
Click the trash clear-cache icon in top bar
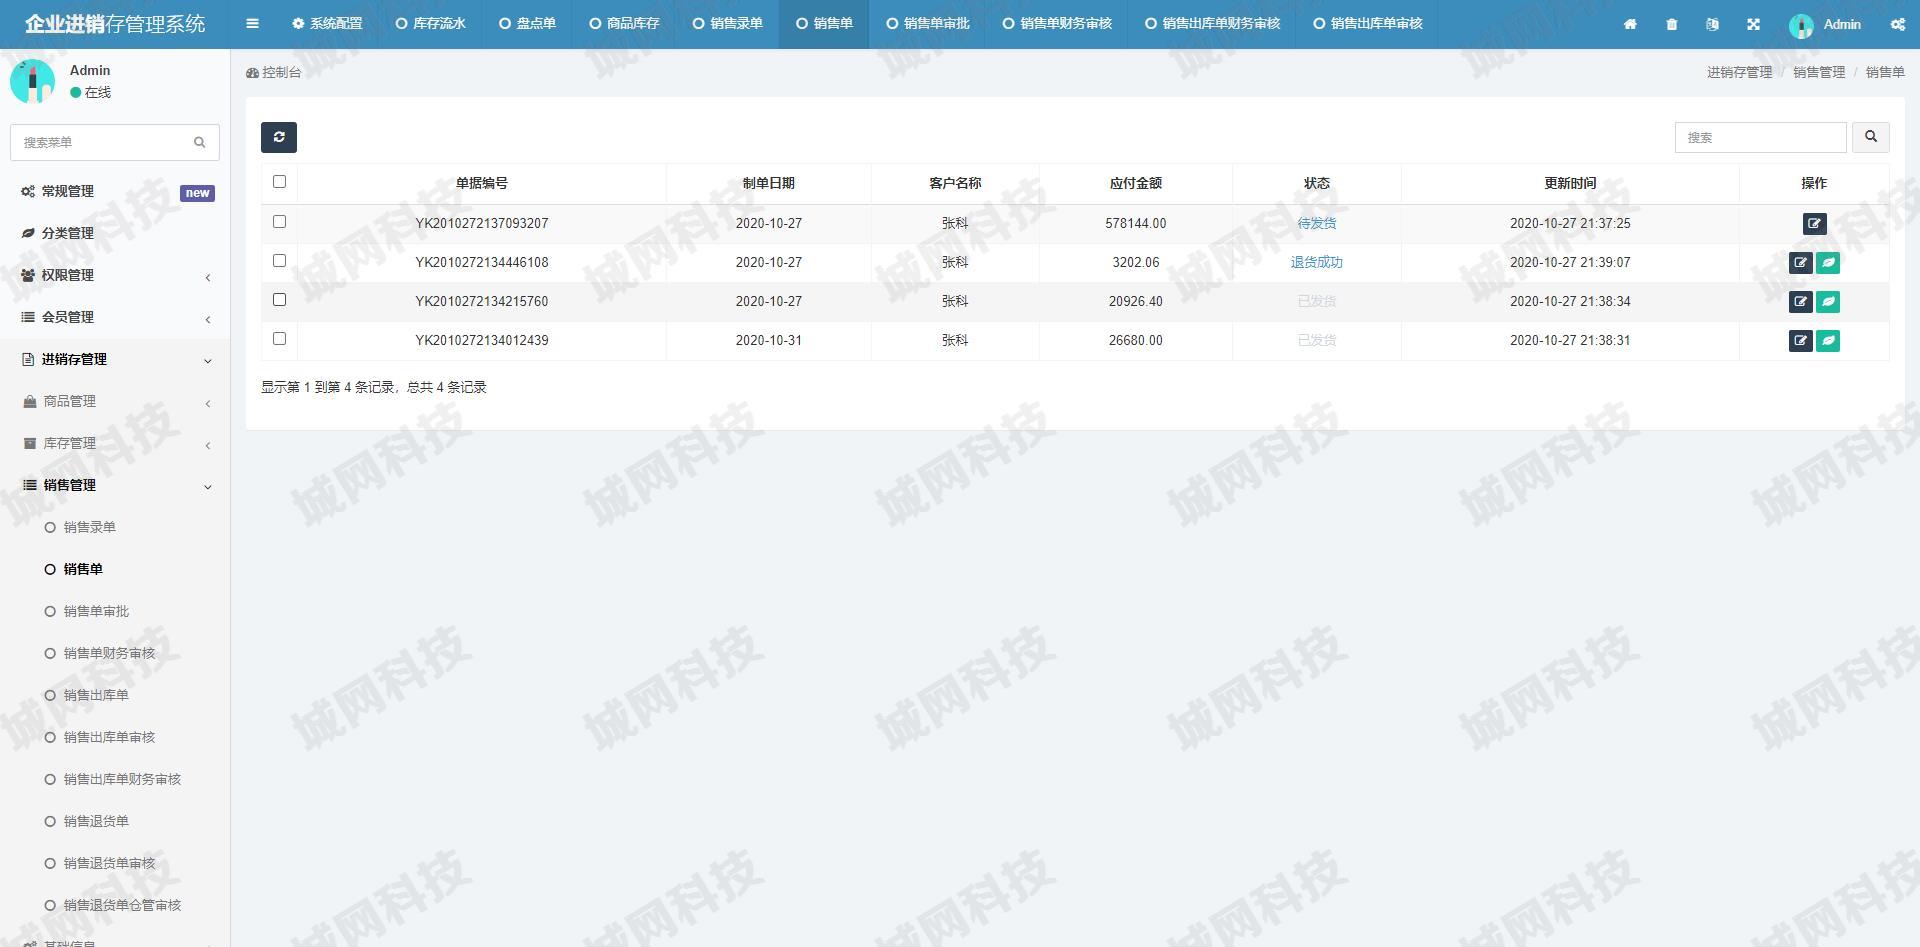tap(1672, 24)
